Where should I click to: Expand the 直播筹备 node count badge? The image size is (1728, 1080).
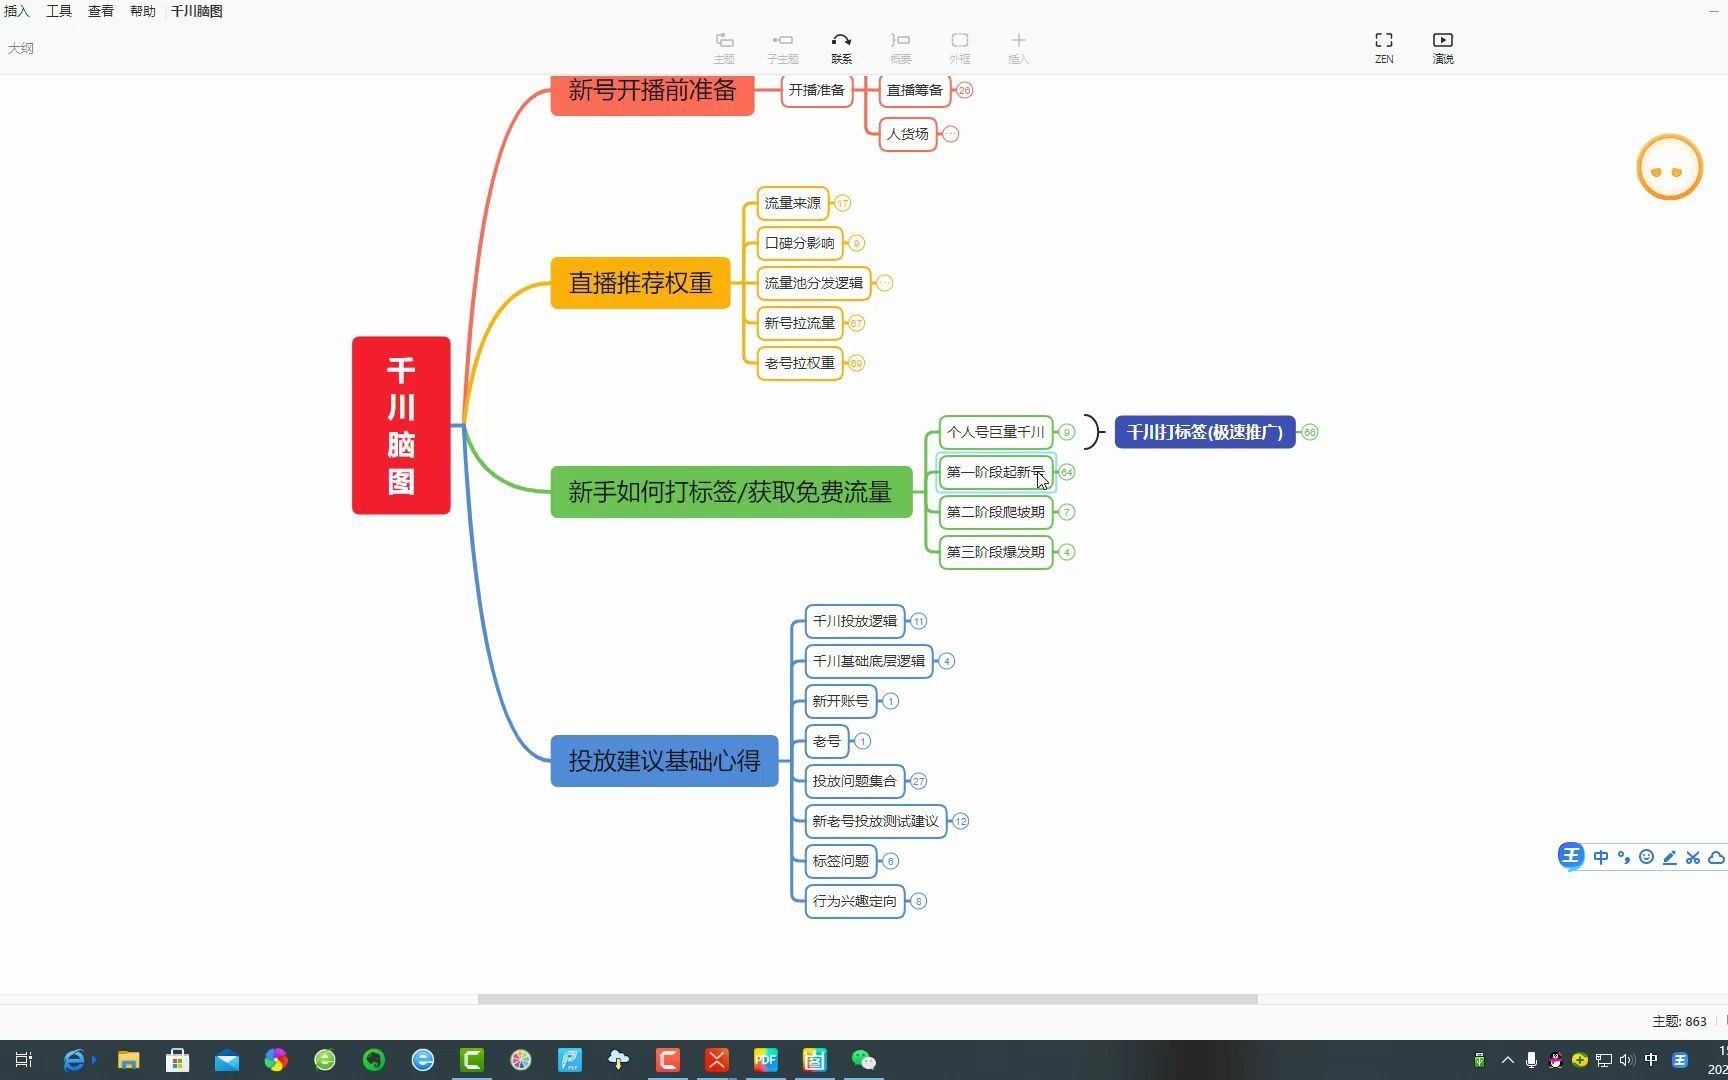[964, 90]
